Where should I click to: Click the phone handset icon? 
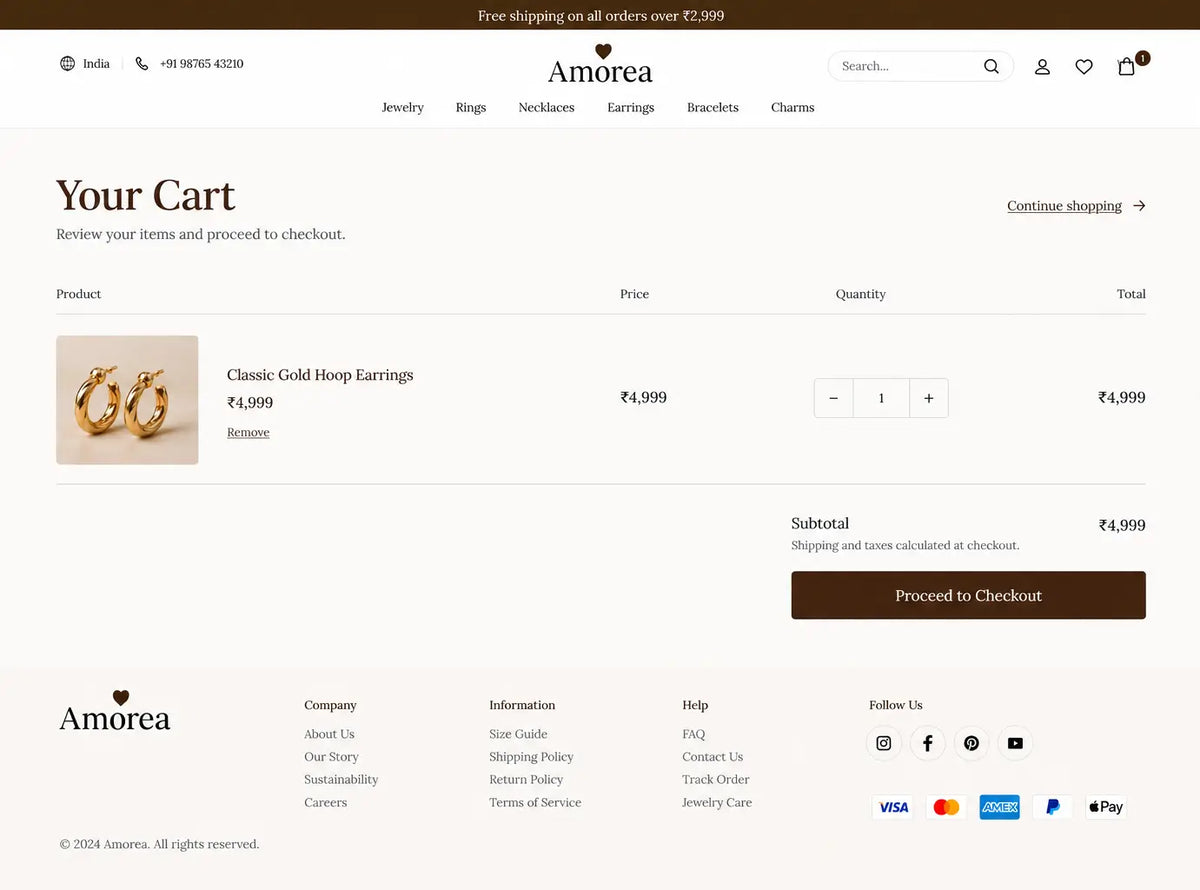click(x=142, y=63)
